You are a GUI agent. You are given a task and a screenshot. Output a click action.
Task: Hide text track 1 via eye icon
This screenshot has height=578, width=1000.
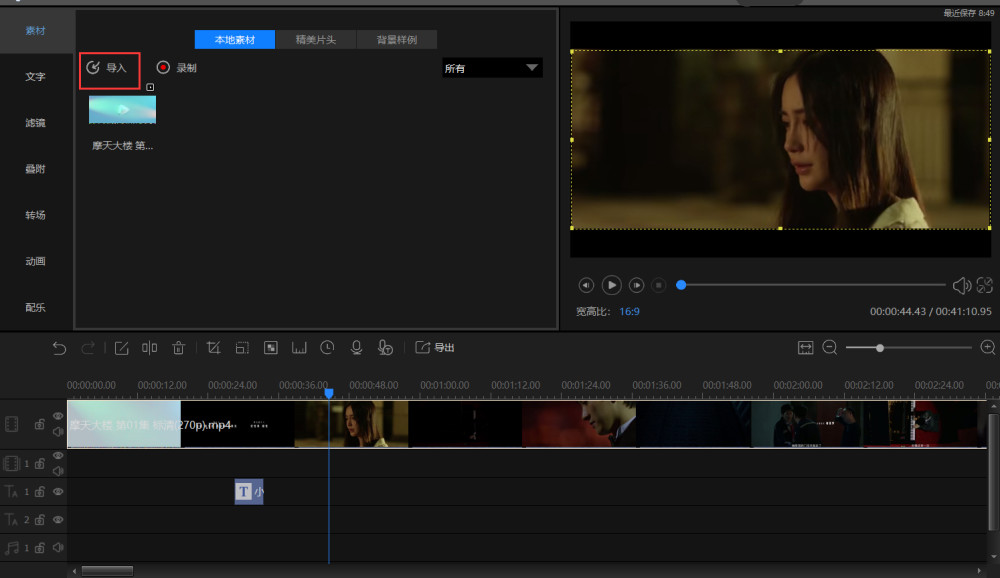tap(58, 492)
